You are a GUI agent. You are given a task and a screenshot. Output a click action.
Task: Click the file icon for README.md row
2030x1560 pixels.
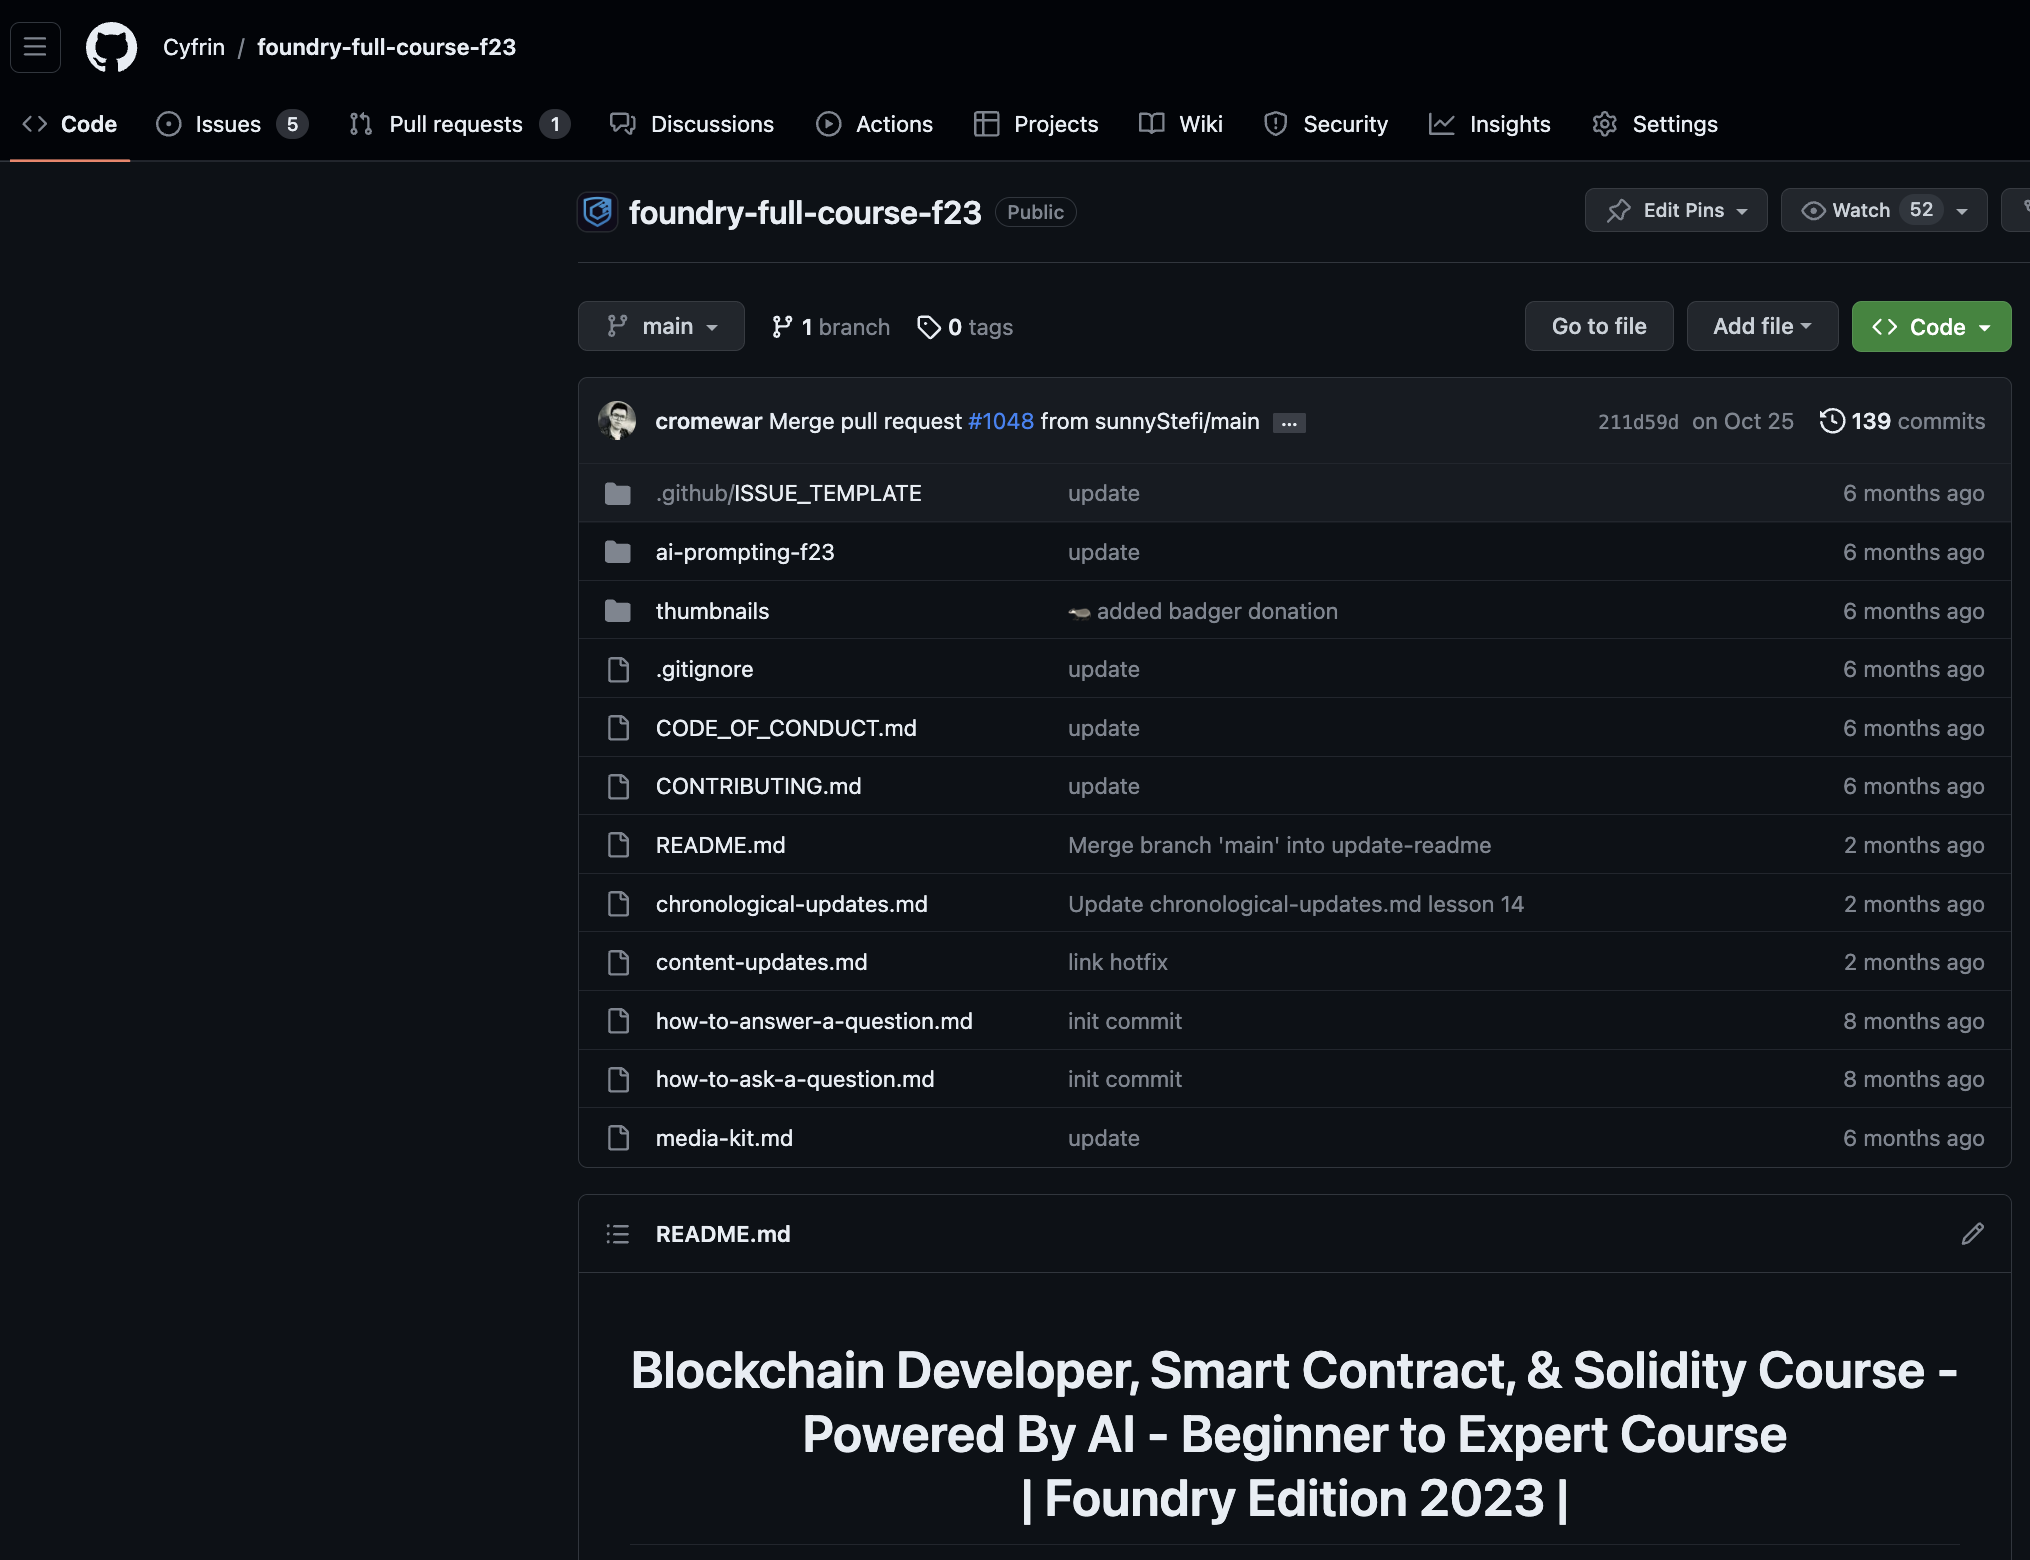tap(618, 845)
